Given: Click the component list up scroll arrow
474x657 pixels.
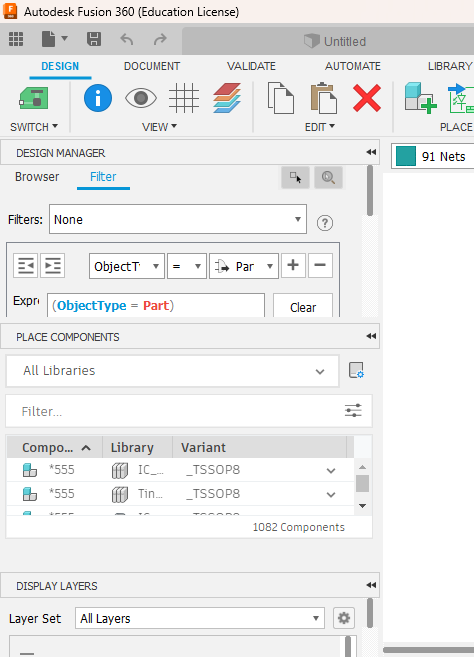Looking at the screenshot, I should tap(363, 467).
